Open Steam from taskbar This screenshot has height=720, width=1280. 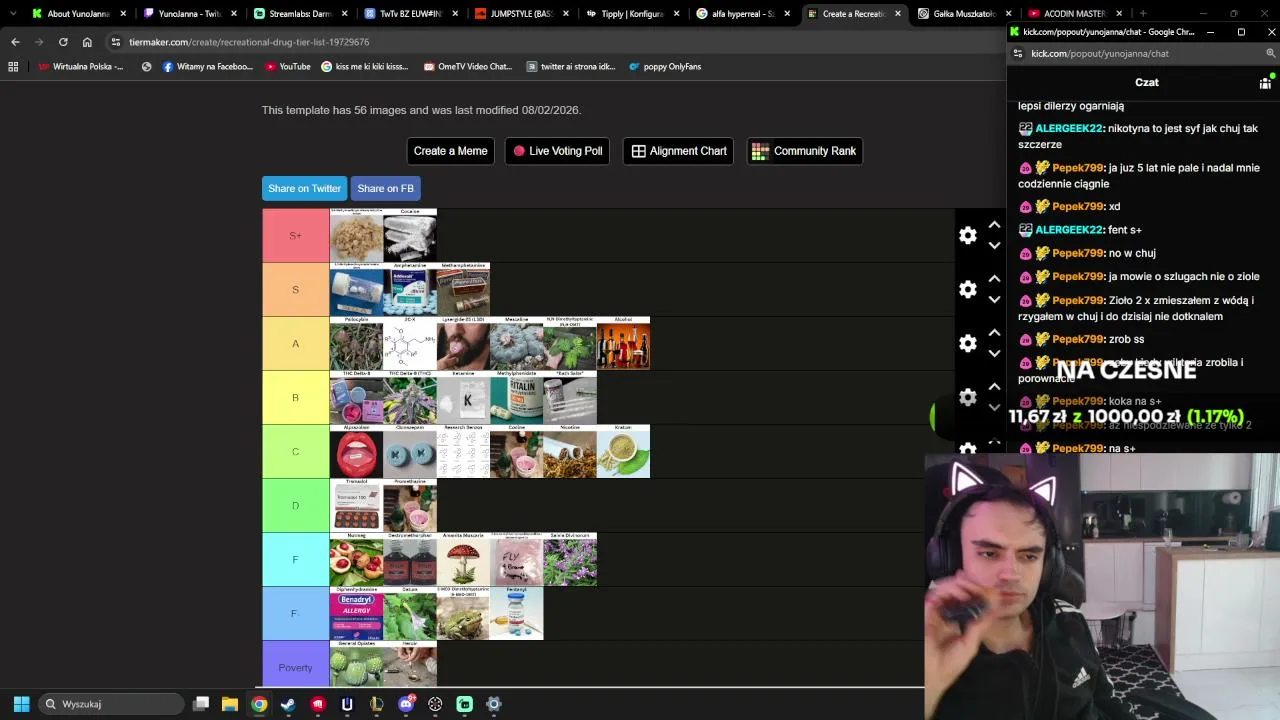pos(288,704)
